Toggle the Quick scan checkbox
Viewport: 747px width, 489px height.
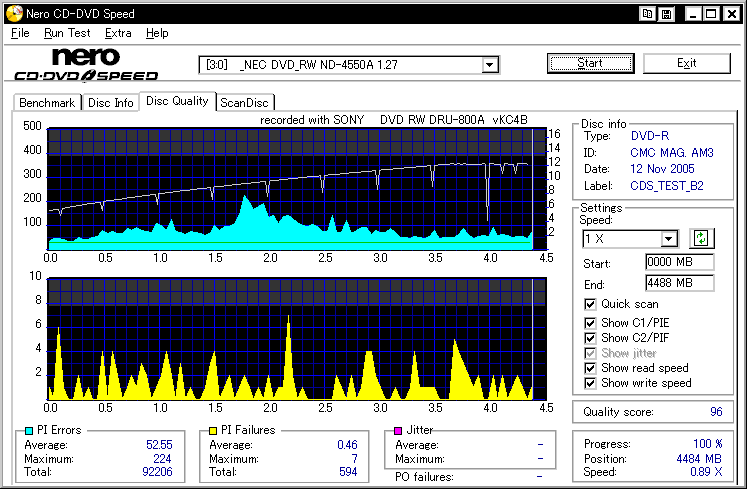[590, 304]
